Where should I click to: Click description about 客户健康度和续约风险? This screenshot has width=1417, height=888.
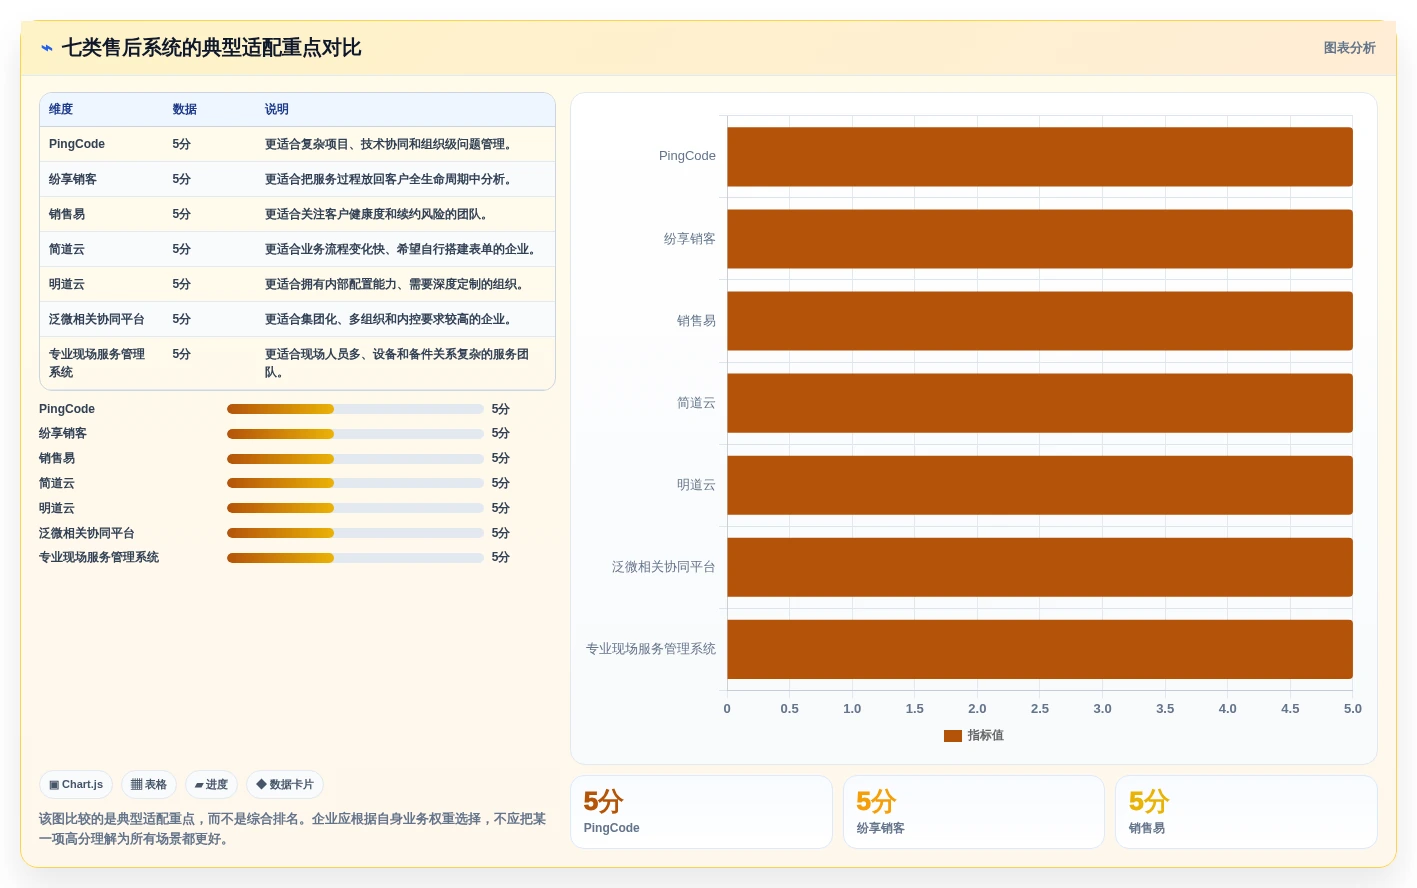(x=379, y=214)
